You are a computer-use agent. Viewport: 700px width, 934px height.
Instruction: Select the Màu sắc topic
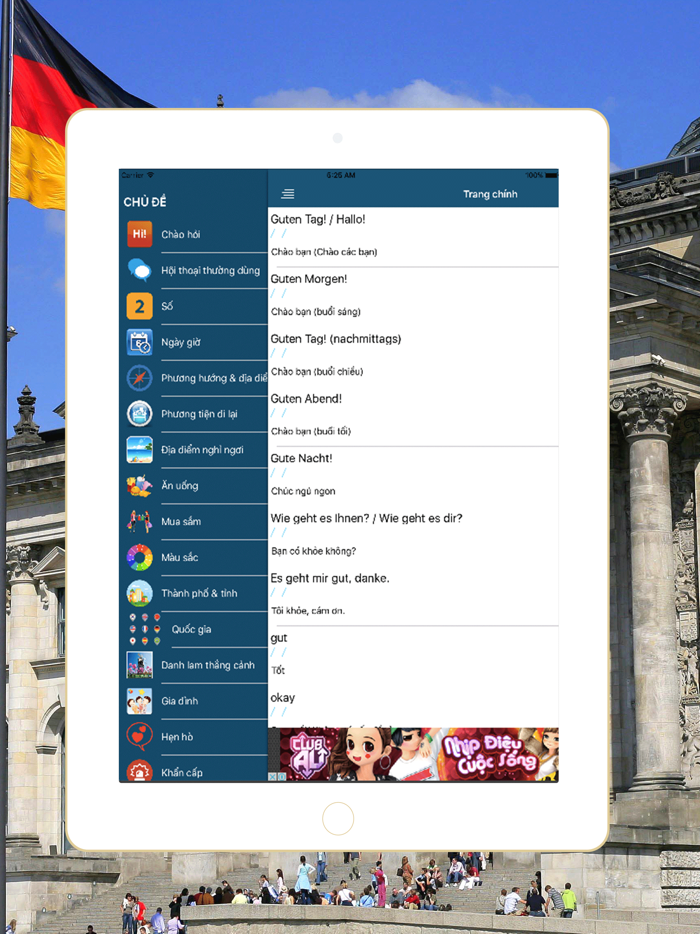(194, 558)
